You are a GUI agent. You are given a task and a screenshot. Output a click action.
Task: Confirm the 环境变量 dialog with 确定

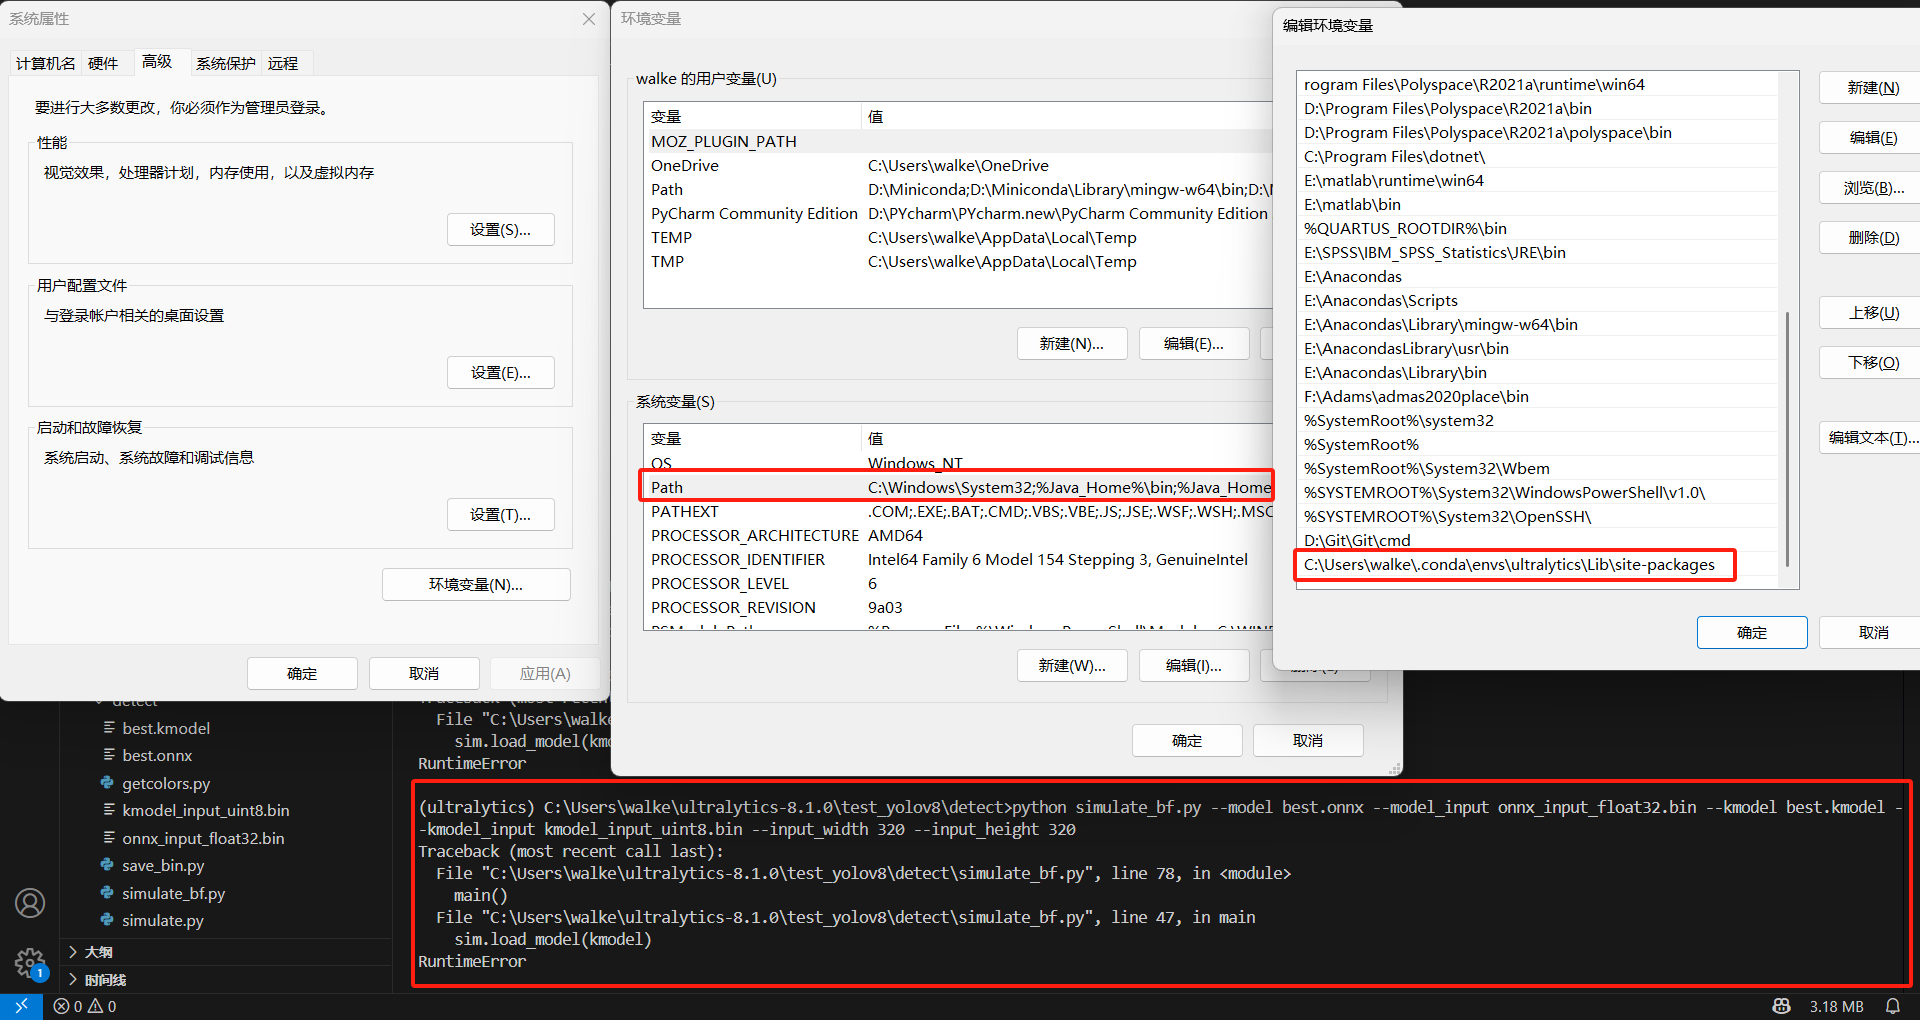[1187, 741]
